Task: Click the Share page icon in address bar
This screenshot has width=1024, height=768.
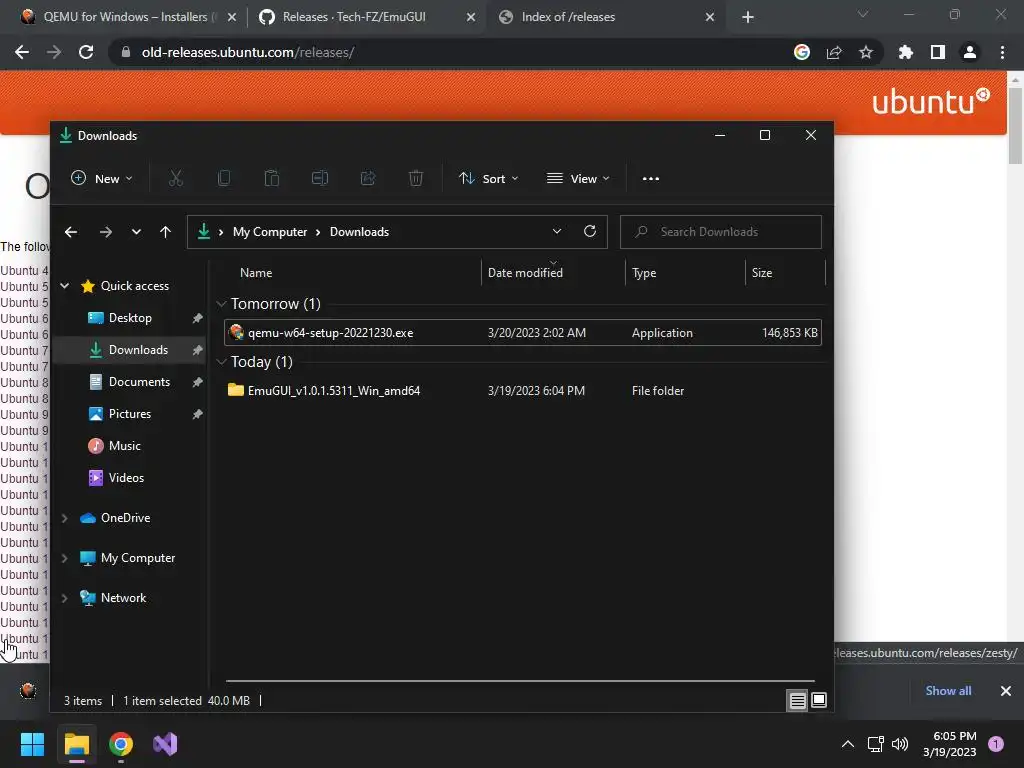Action: [x=834, y=52]
